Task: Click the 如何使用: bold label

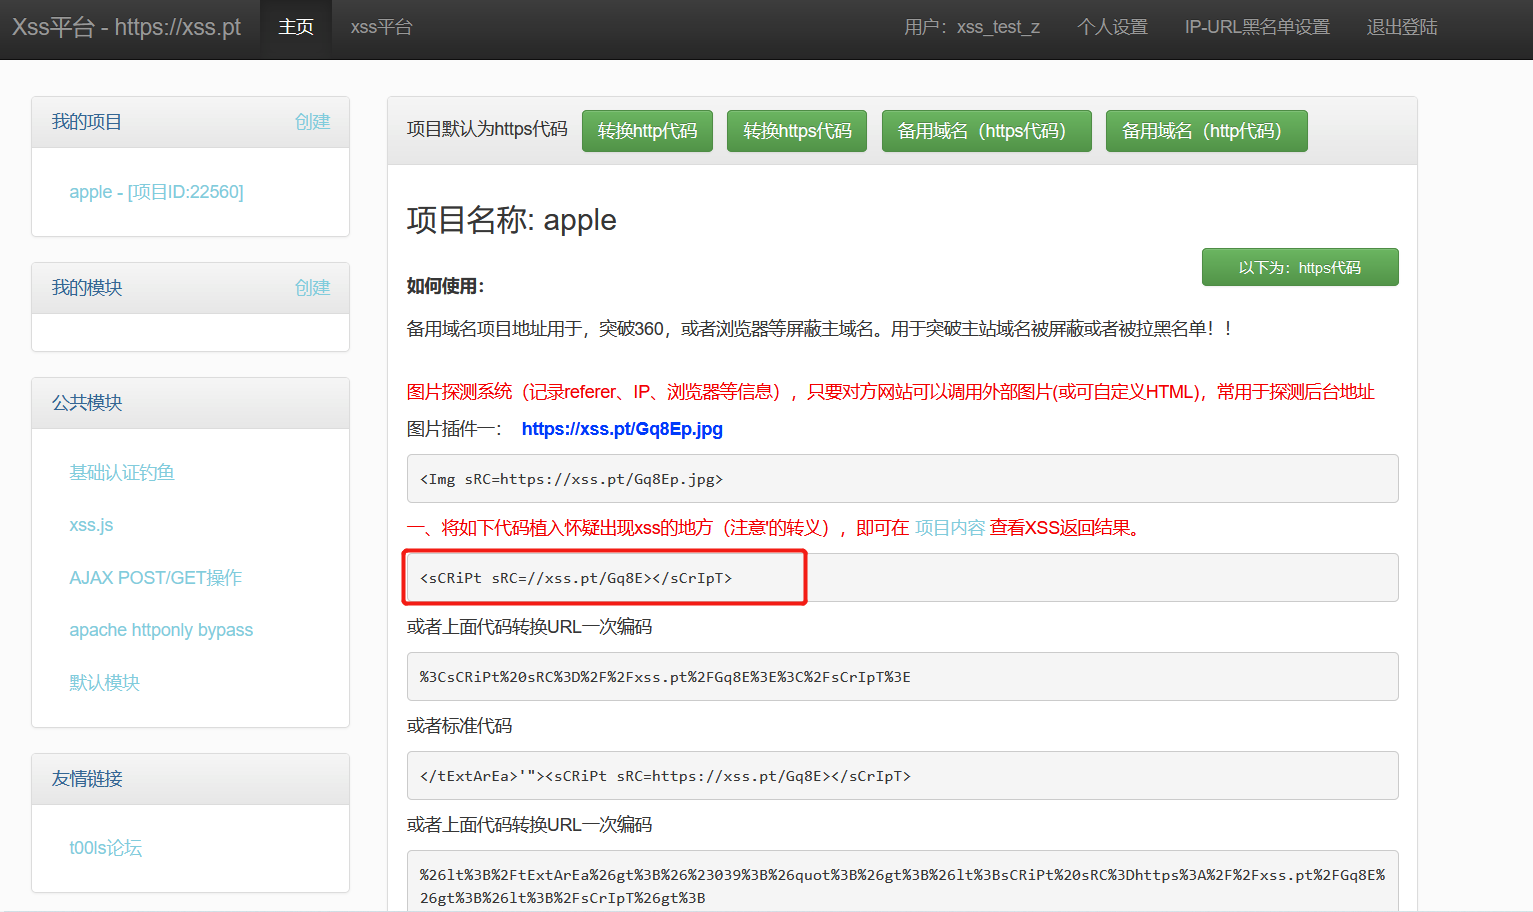Action: point(445,286)
